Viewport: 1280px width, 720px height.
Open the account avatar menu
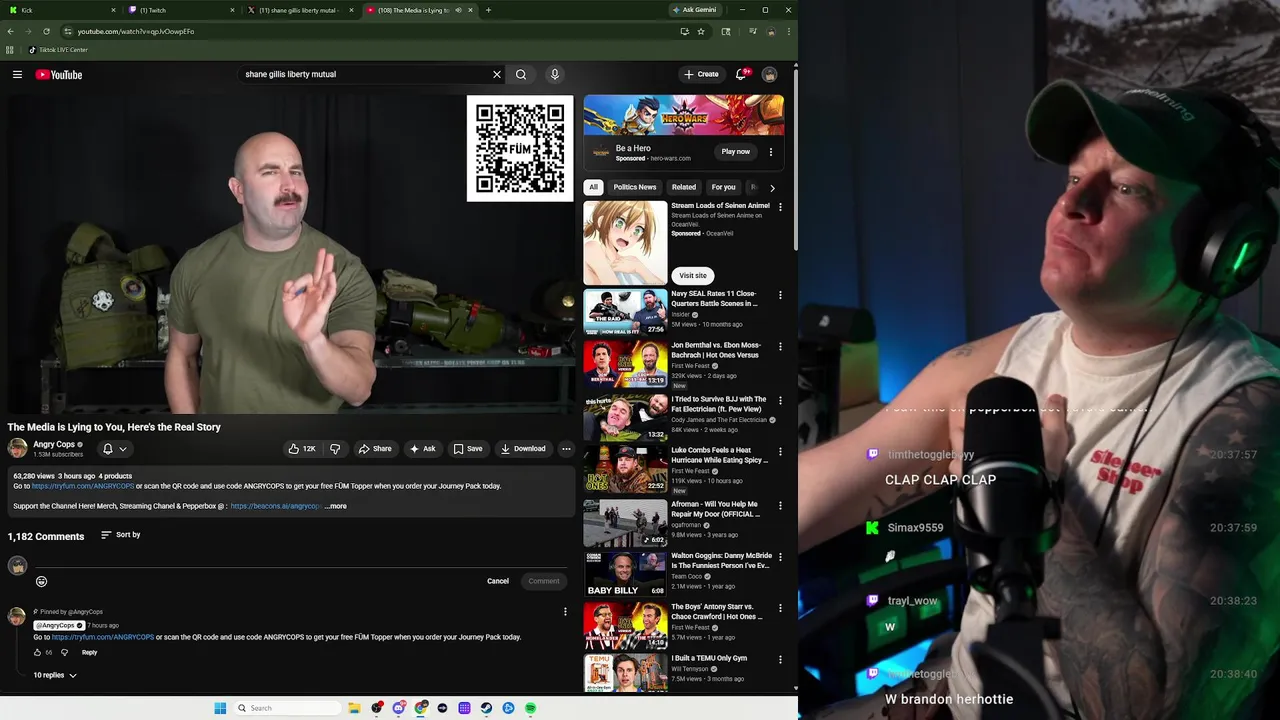tap(770, 74)
